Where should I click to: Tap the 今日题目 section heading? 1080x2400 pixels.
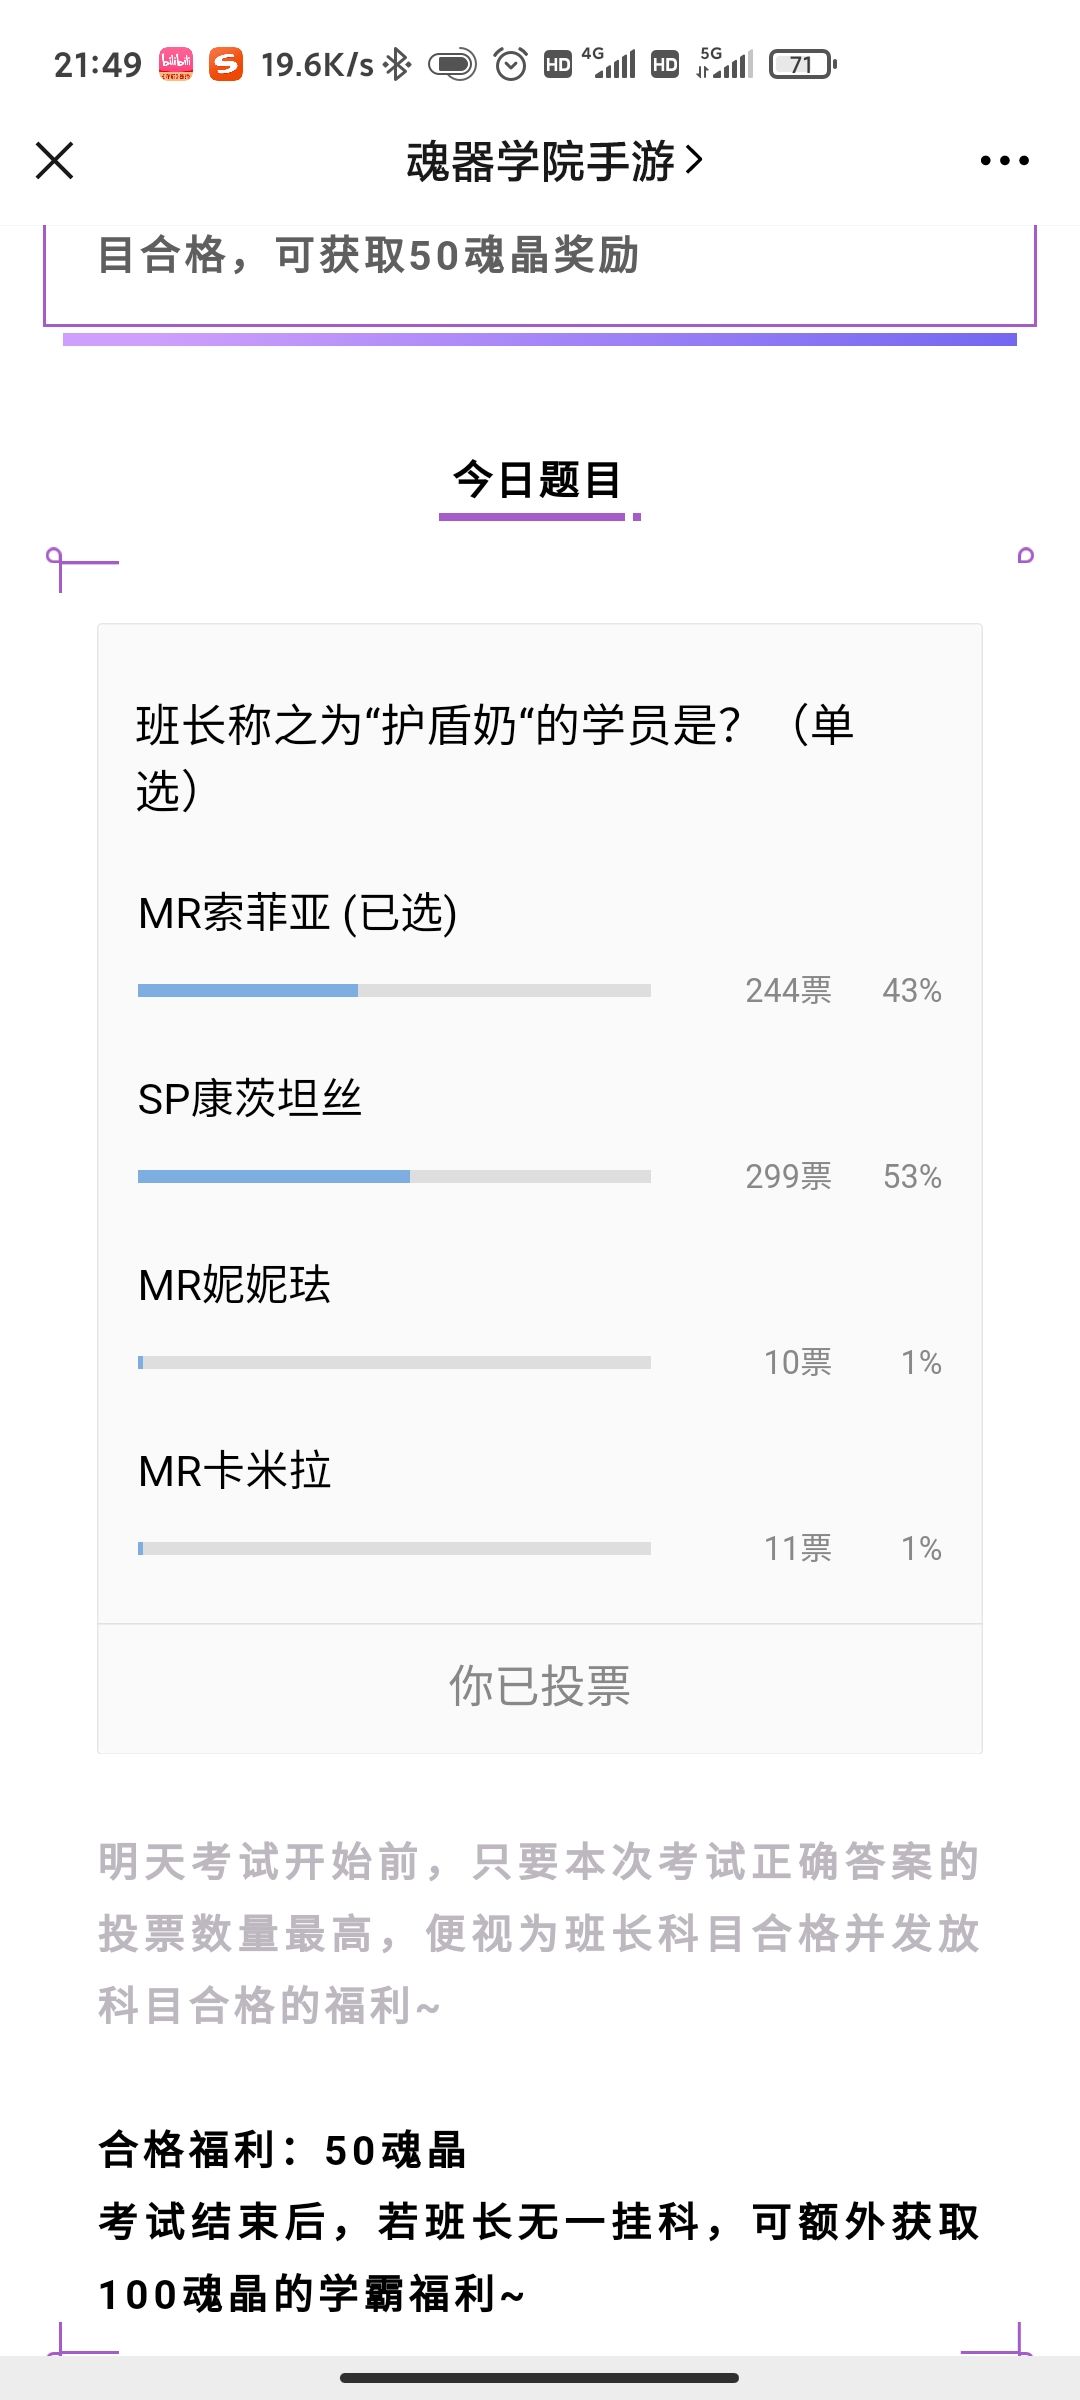pos(538,480)
